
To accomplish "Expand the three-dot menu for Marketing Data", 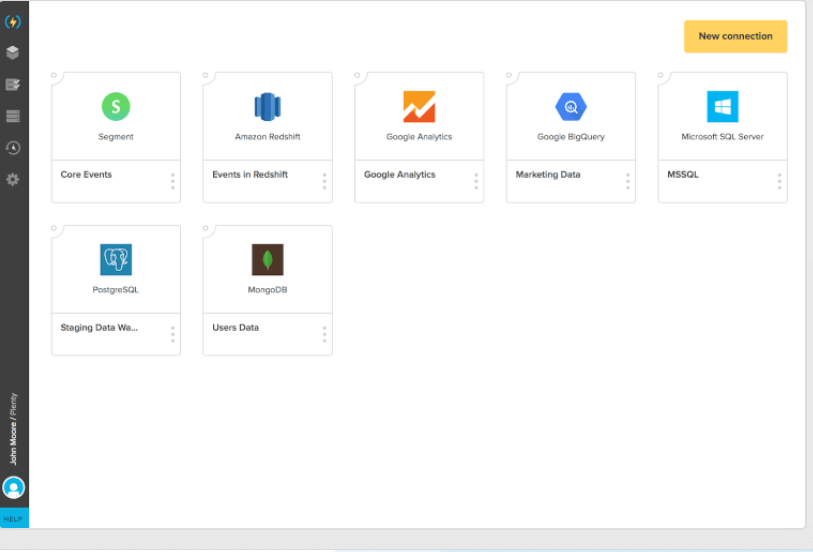I will pyautogui.click(x=628, y=181).
